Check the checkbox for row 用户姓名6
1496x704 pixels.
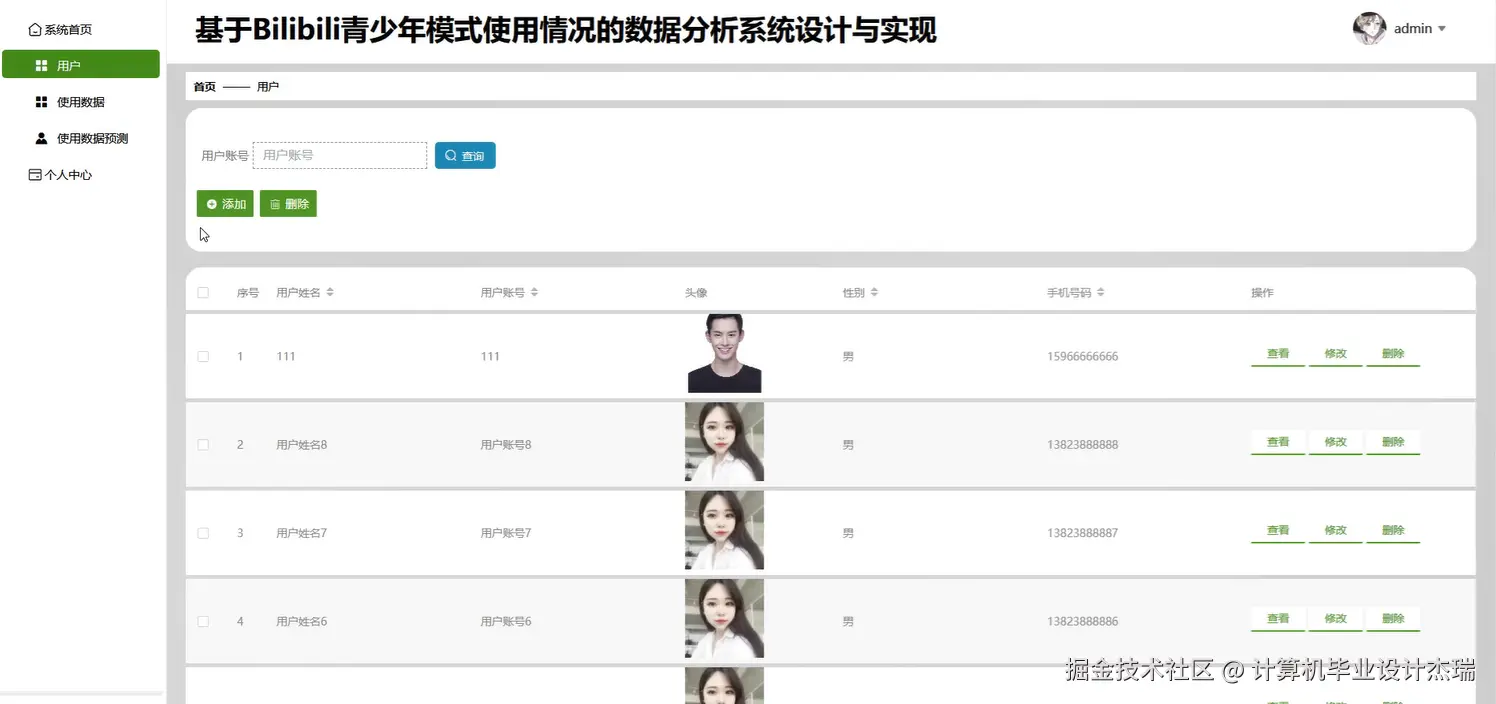click(x=203, y=621)
